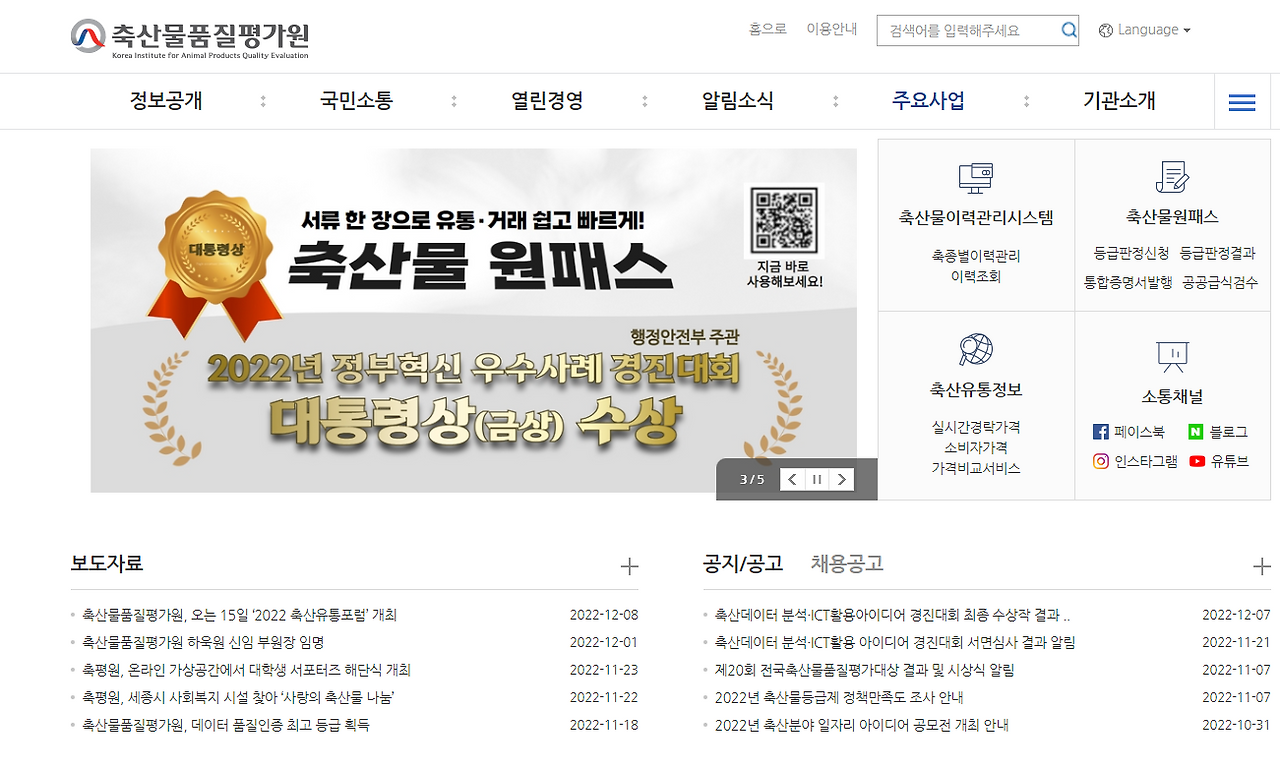The height and width of the screenshot is (769, 1280).
Task: Click the 축산유통정보 globe magnifier icon
Action: coord(975,350)
